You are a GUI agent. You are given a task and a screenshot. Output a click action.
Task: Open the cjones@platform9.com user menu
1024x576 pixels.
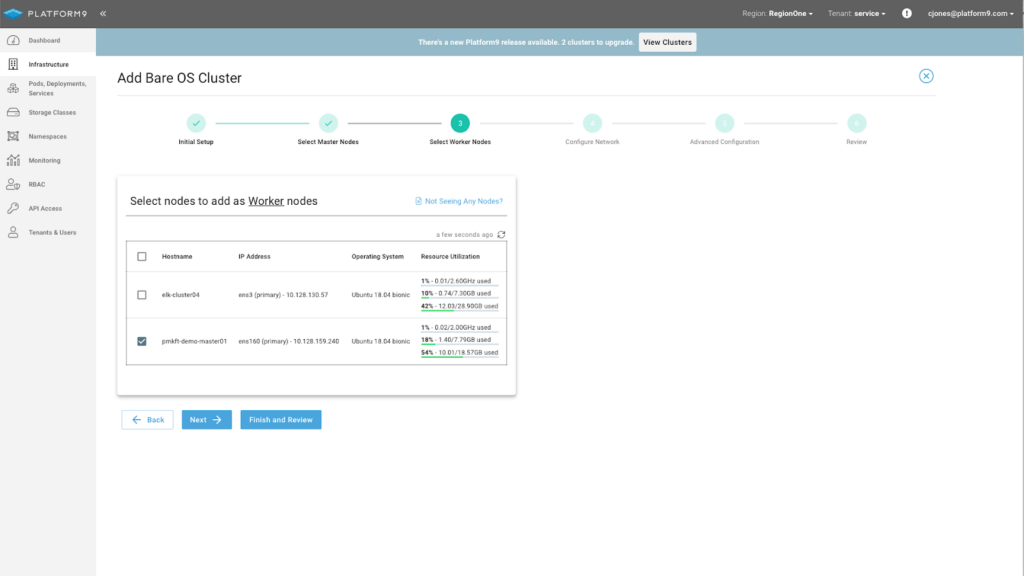(970, 14)
